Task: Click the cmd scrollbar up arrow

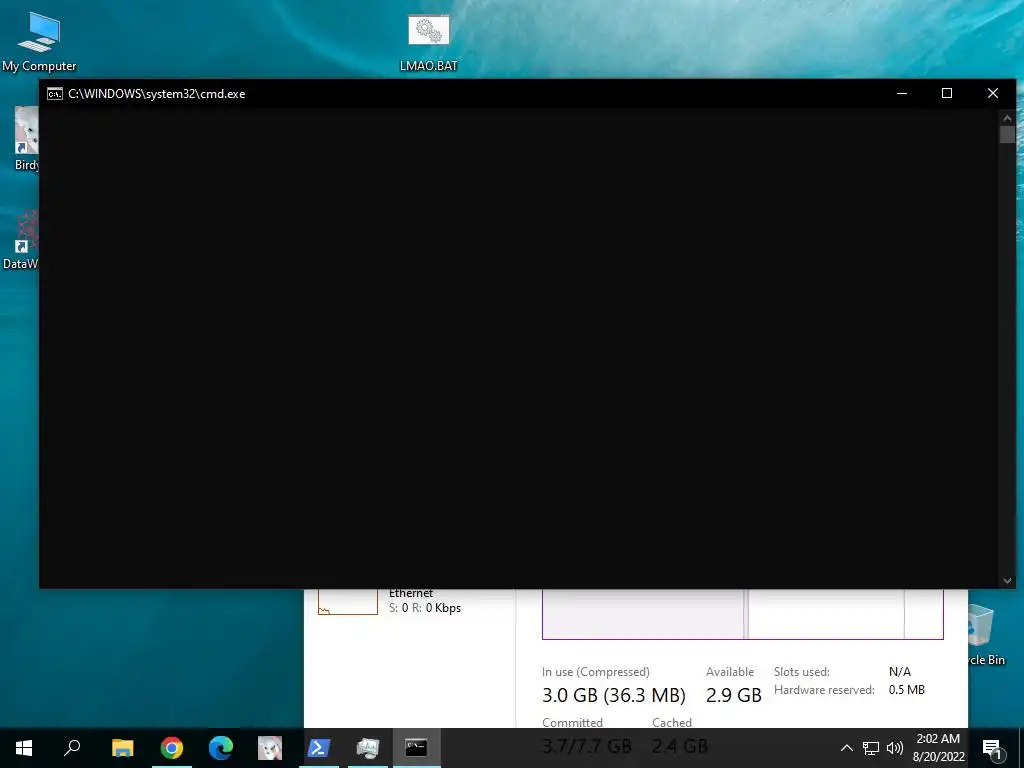Action: coord(1007,118)
